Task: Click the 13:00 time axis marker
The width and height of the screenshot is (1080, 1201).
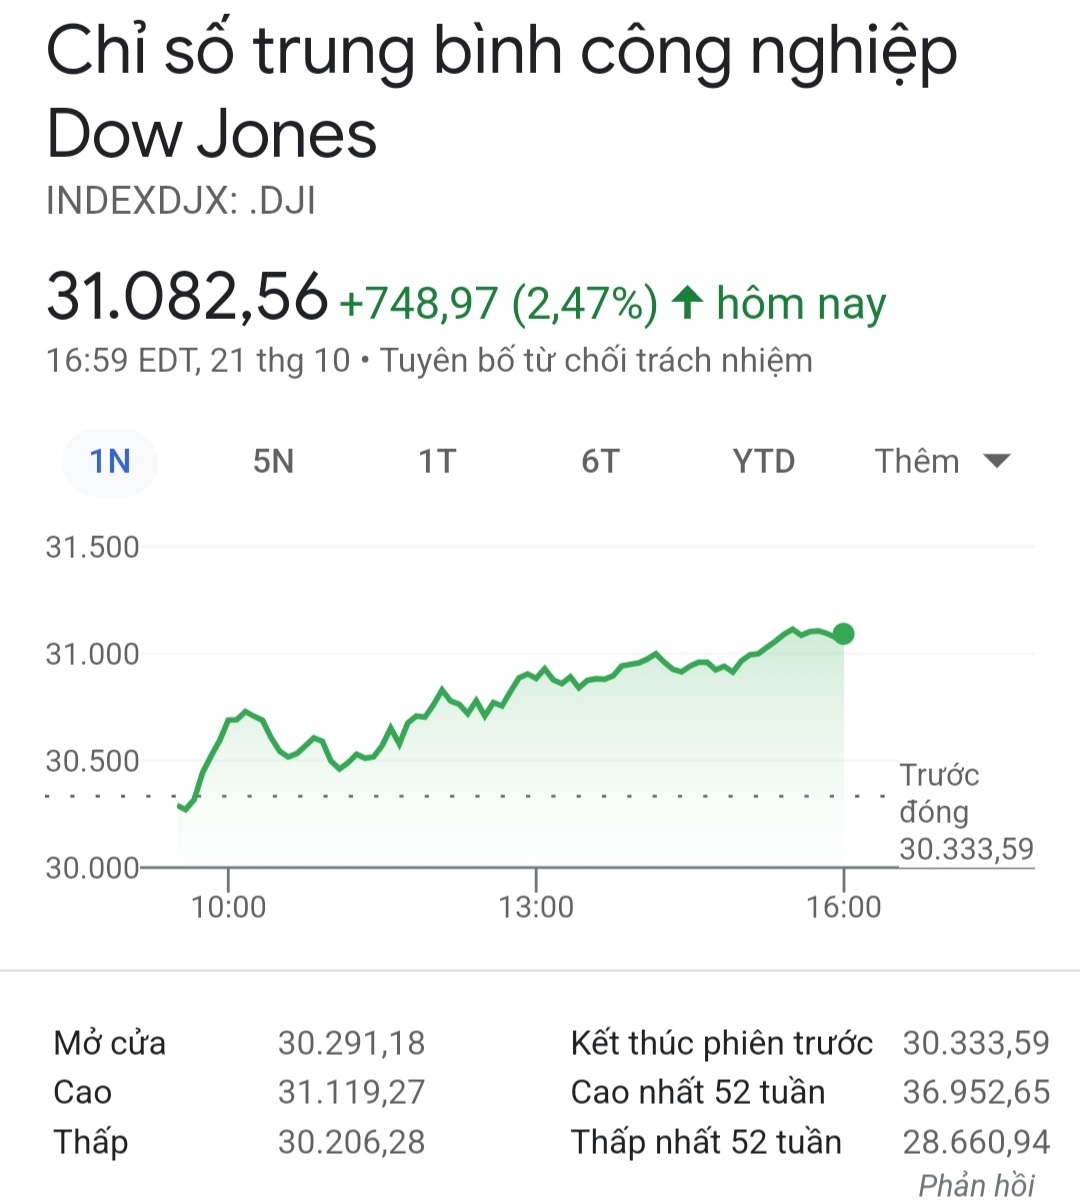Action: pyautogui.click(x=536, y=907)
